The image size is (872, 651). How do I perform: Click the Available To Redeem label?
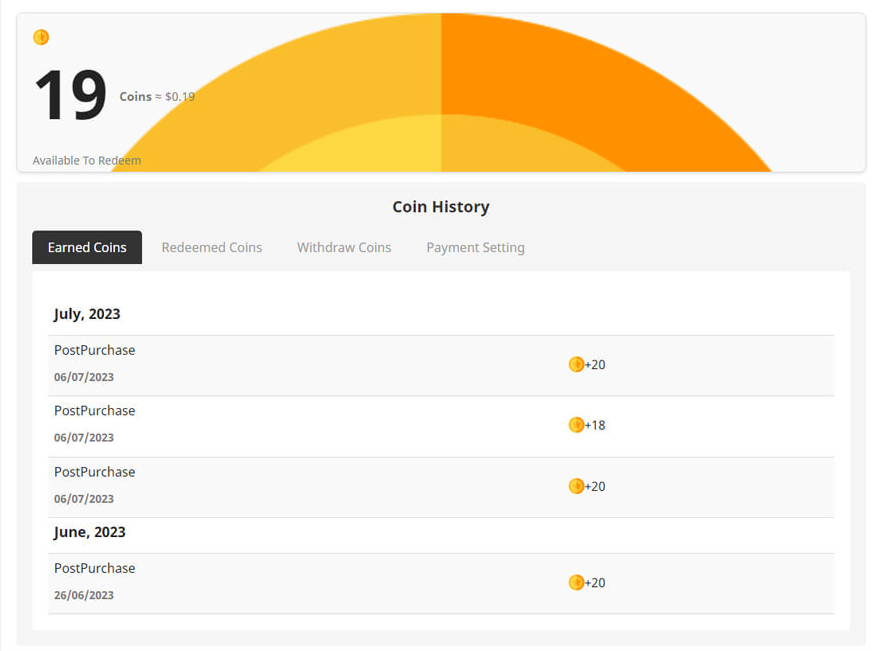coord(86,160)
